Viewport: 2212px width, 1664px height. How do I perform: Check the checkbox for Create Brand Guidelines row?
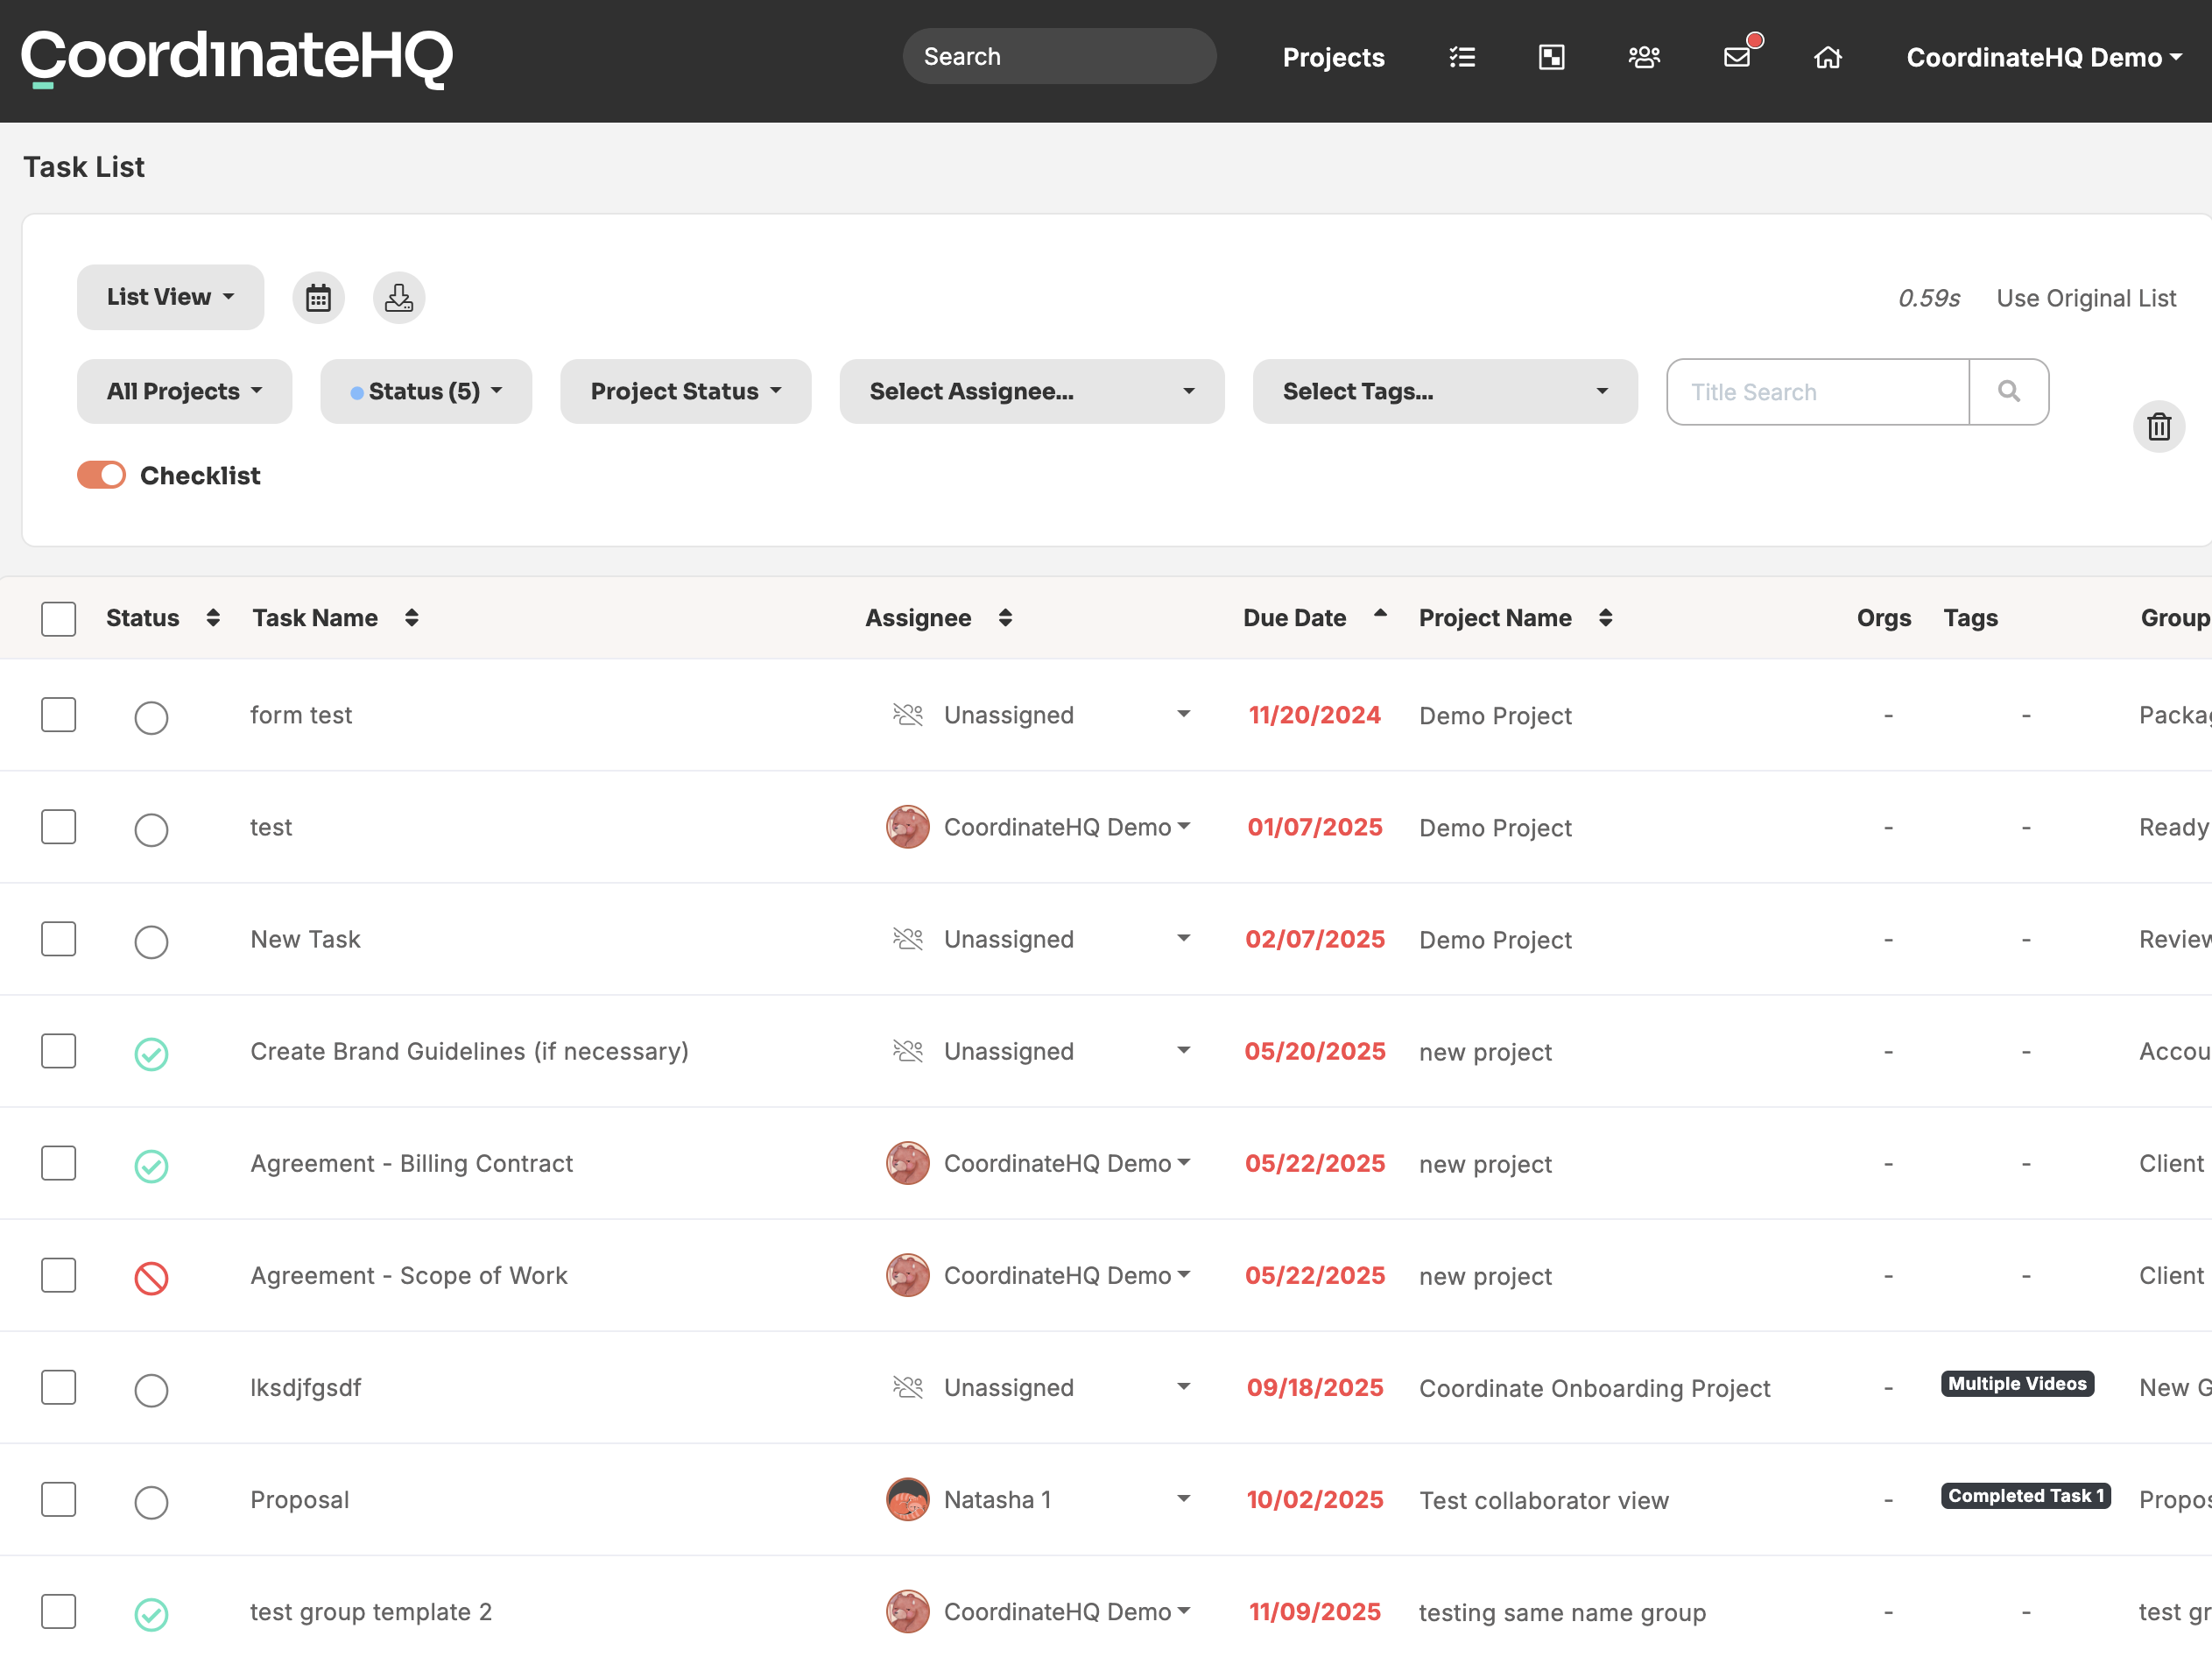(58, 1051)
